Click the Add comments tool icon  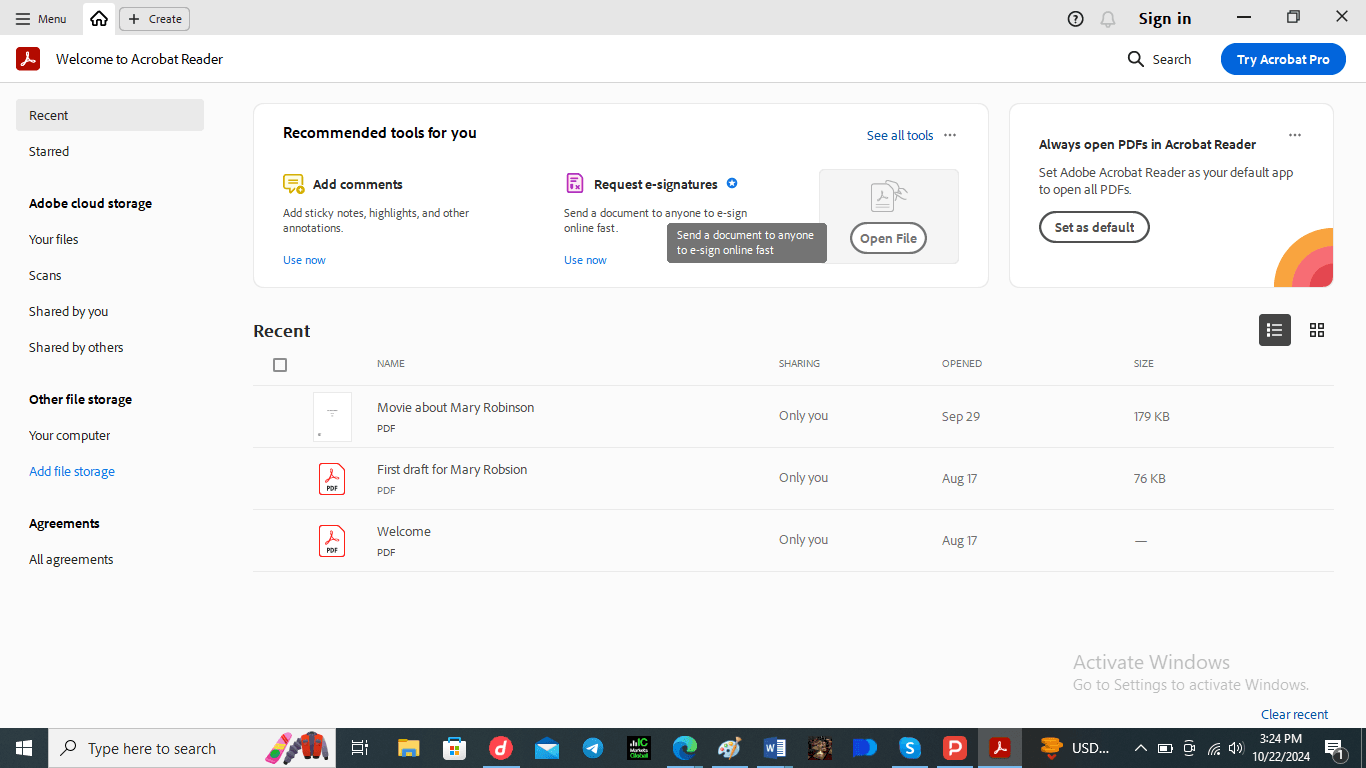click(x=293, y=184)
